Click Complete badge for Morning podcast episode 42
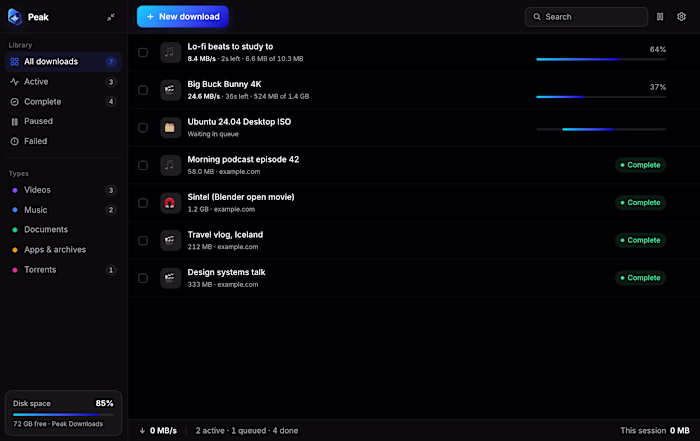 (640, 165)
